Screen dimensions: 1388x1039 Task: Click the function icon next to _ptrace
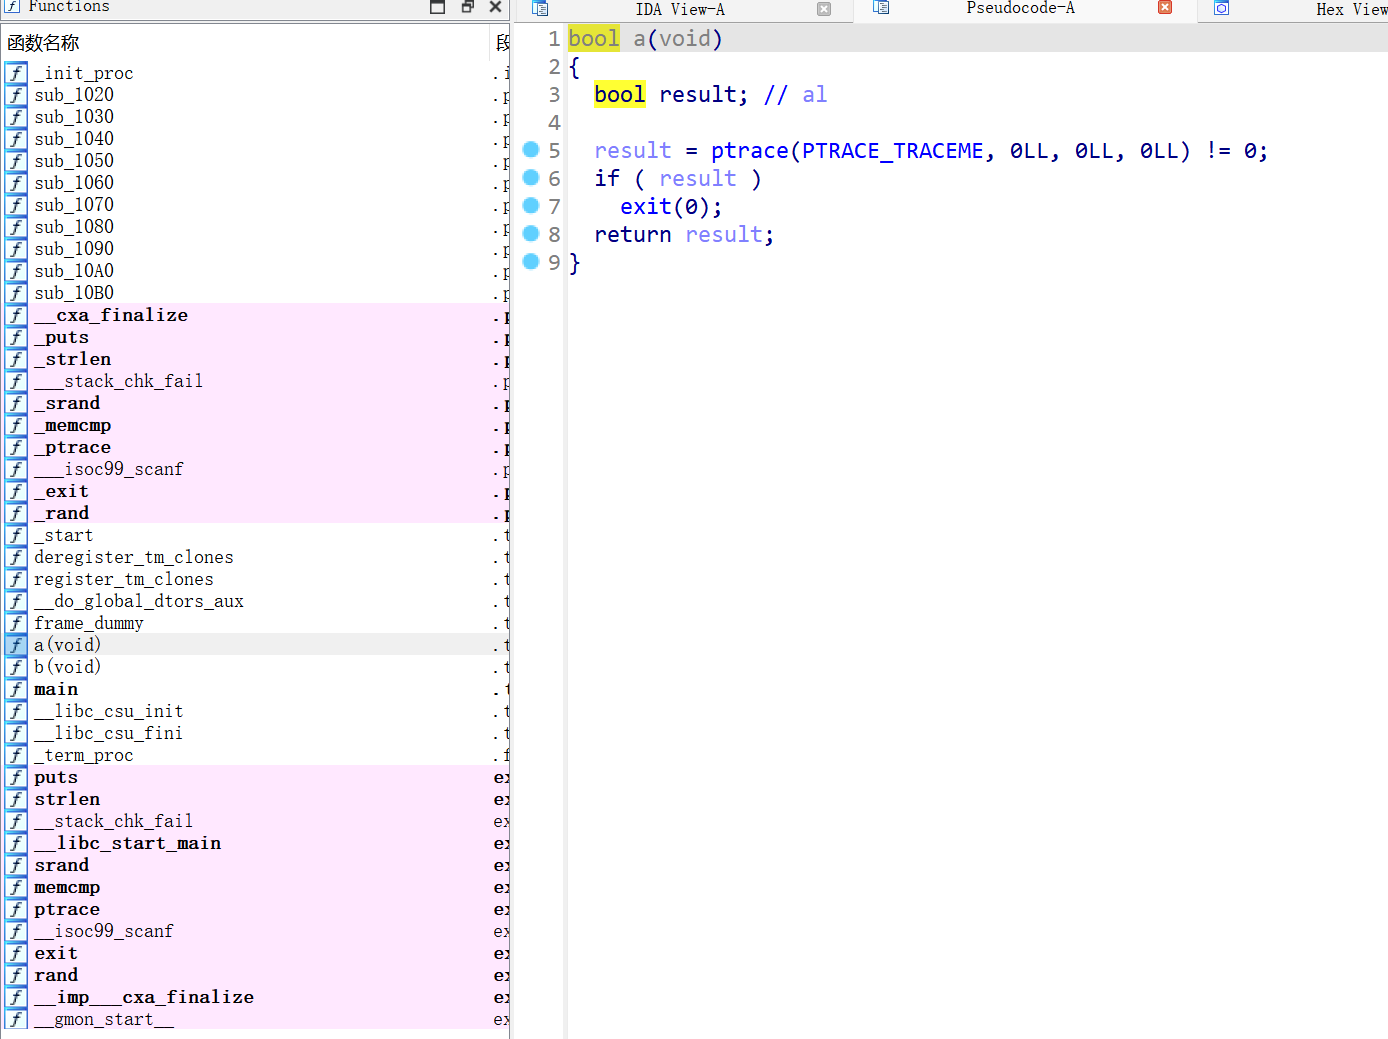[x=16, y=447]
